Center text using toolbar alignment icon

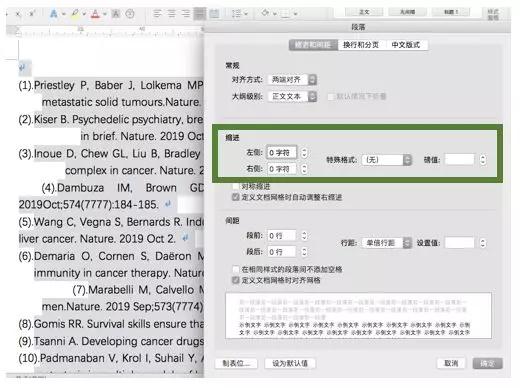[172, 14]
